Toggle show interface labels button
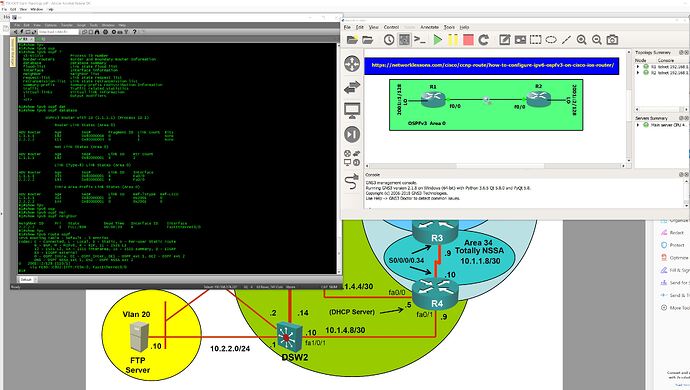 404,40
